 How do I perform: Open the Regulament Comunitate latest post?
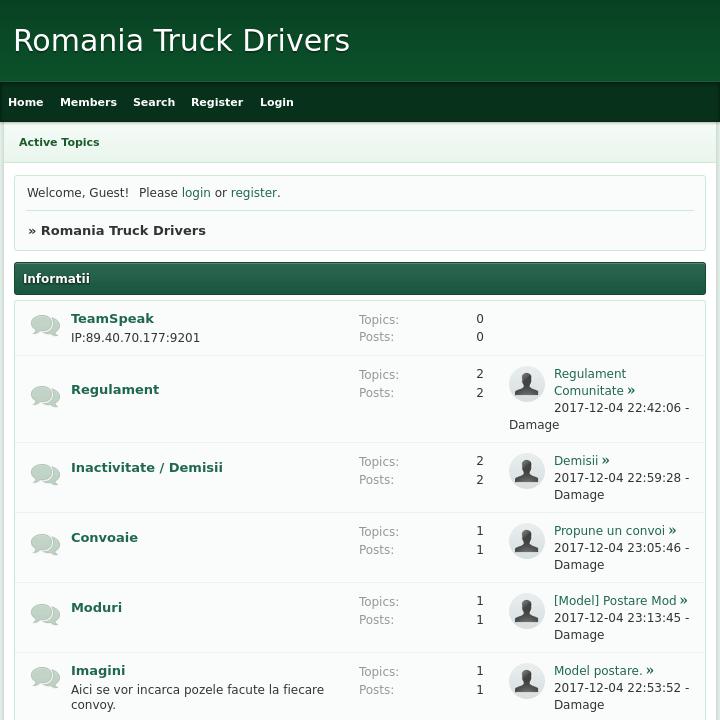[590, 382]
